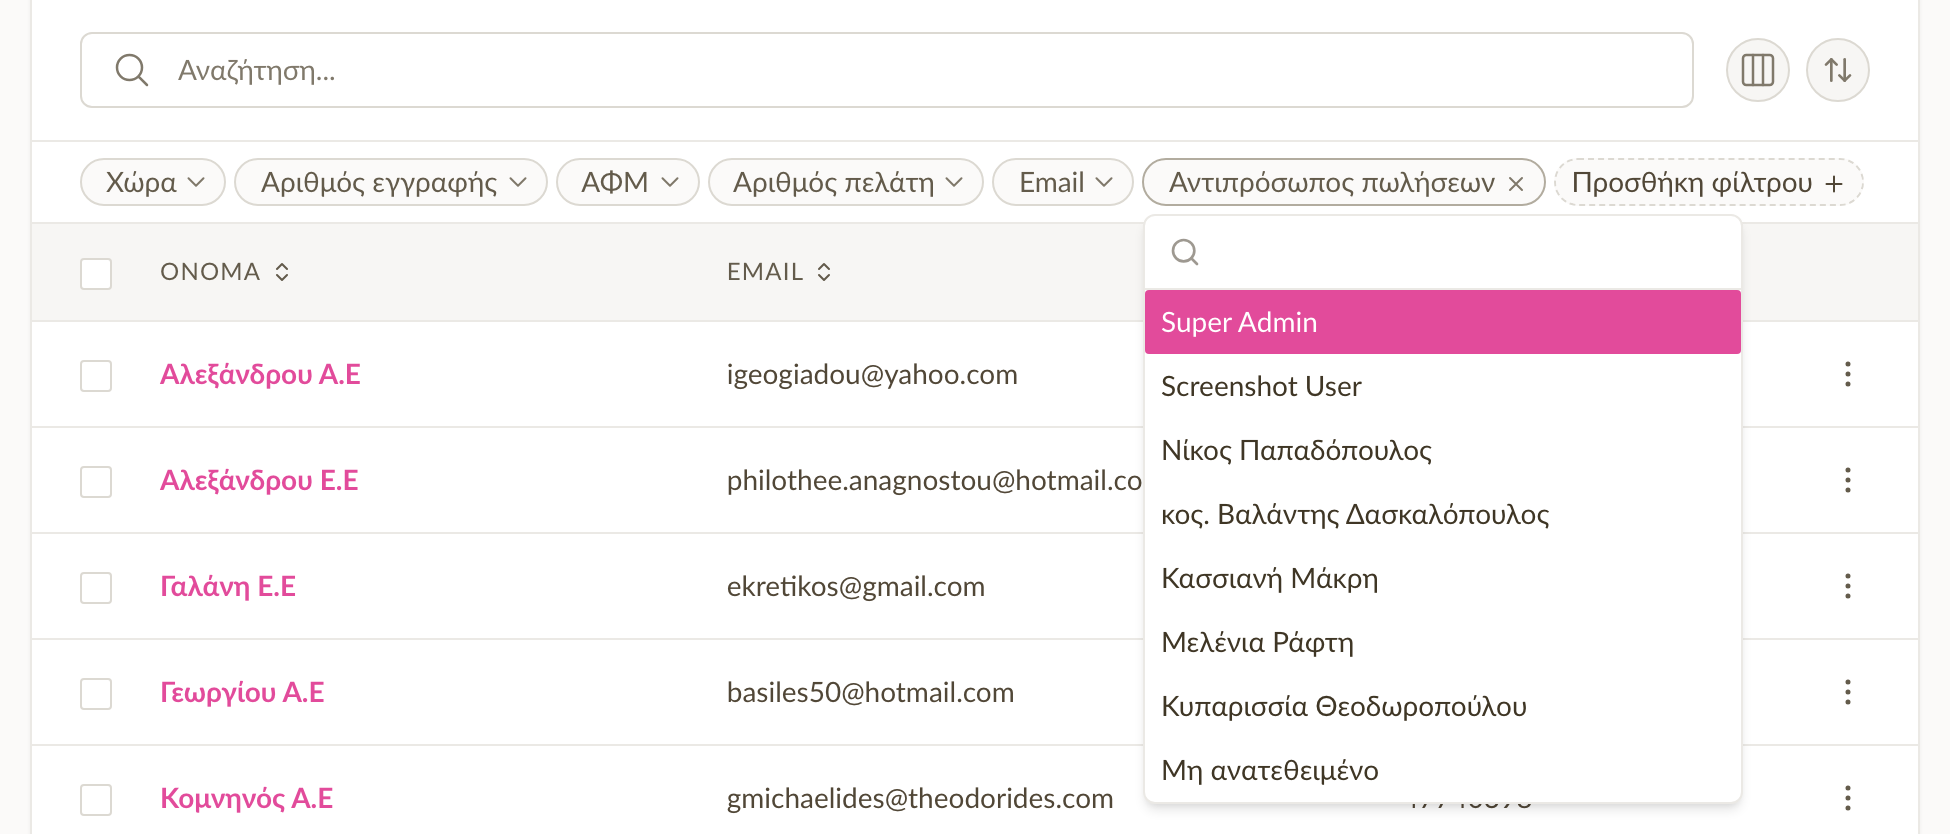Image resolution: width=1950 pixels, height=834 pixels.
Task: Expand the Χώρα filter dropdown
Action: [x=153, y=182]
